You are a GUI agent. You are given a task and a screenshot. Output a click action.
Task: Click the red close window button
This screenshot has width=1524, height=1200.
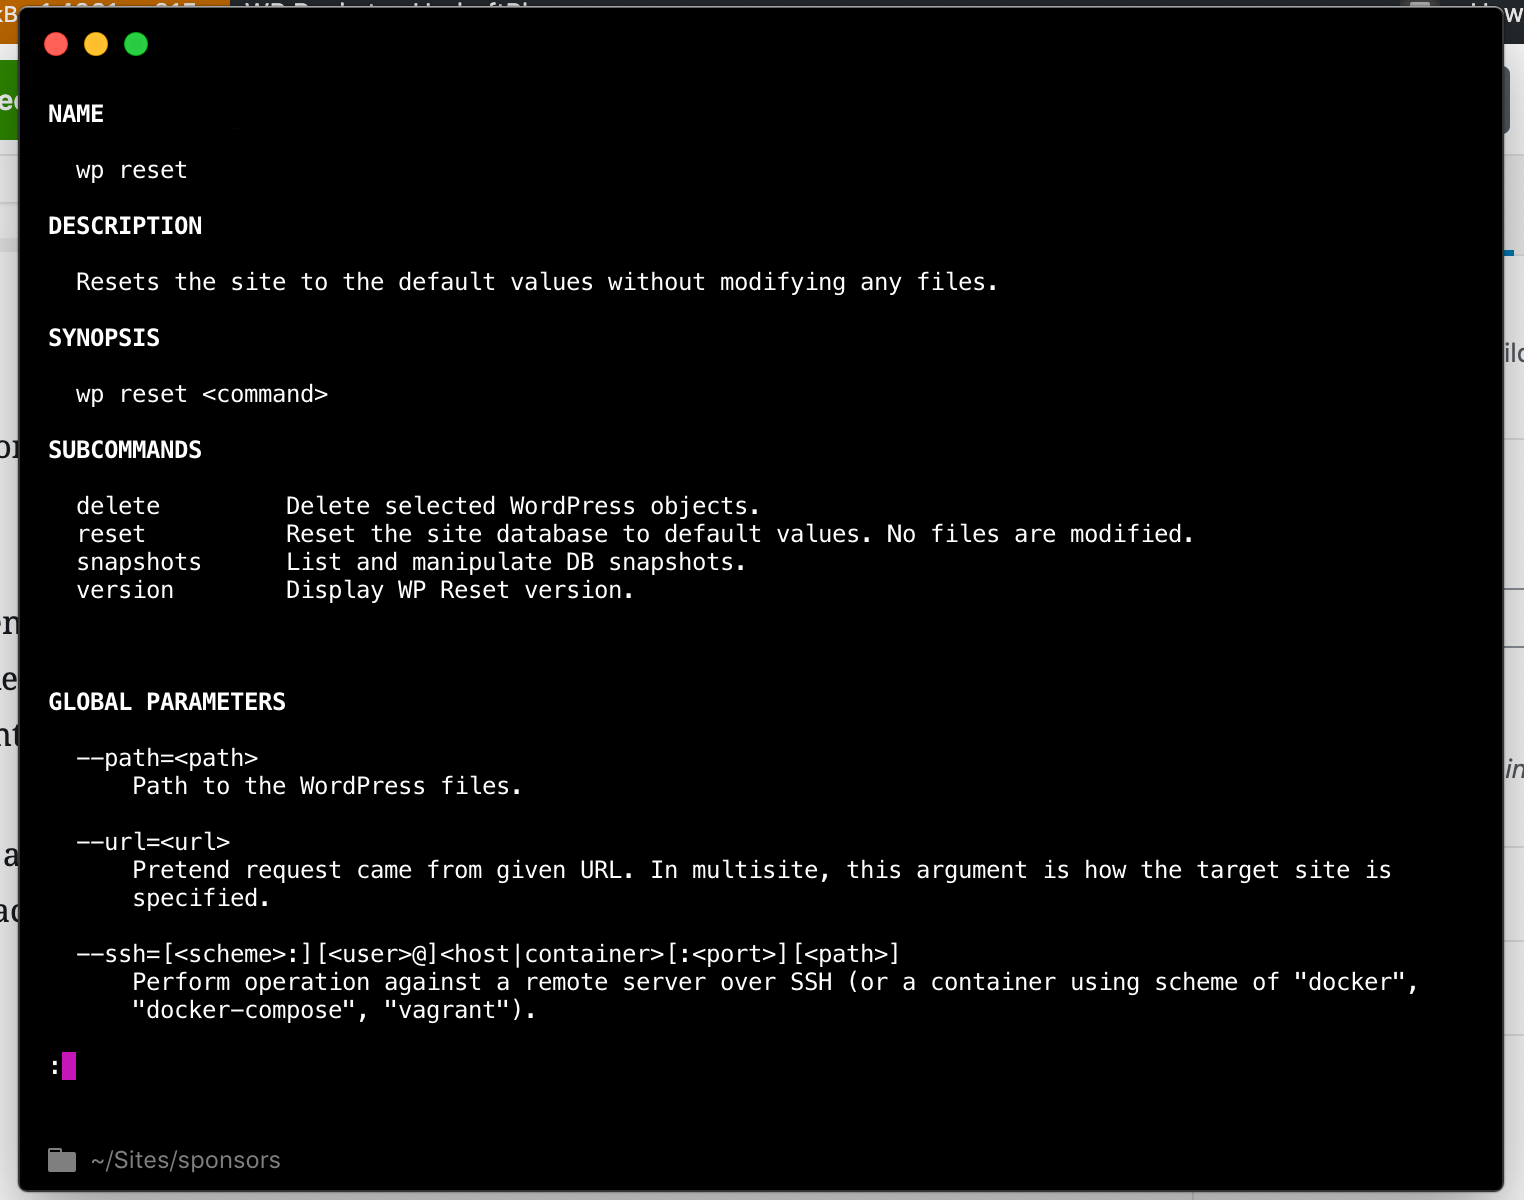click(x=56, y=44)
